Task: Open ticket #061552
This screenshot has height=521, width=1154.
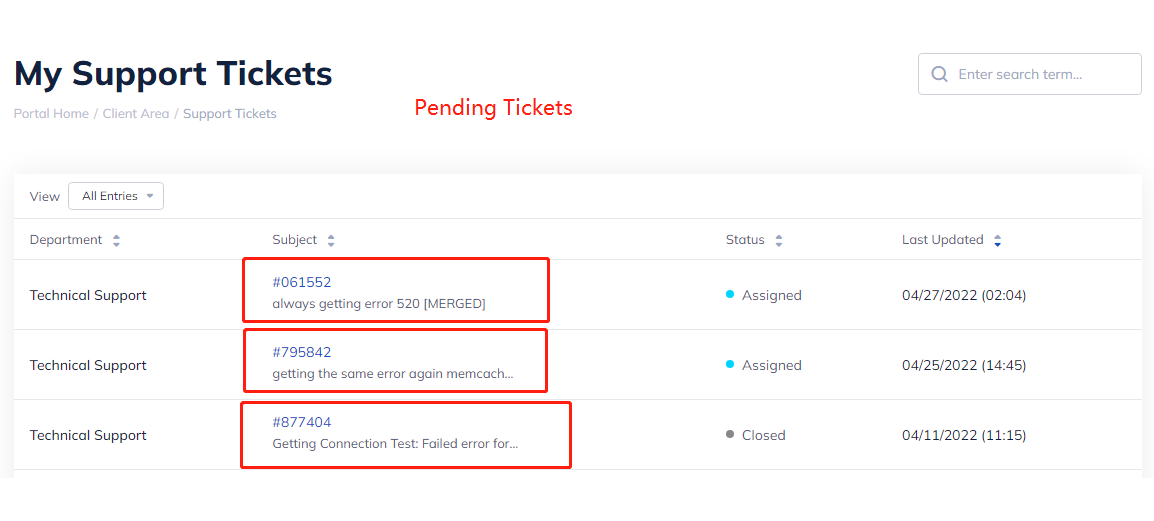Action: pyautogui.click(x=302, y=282)
